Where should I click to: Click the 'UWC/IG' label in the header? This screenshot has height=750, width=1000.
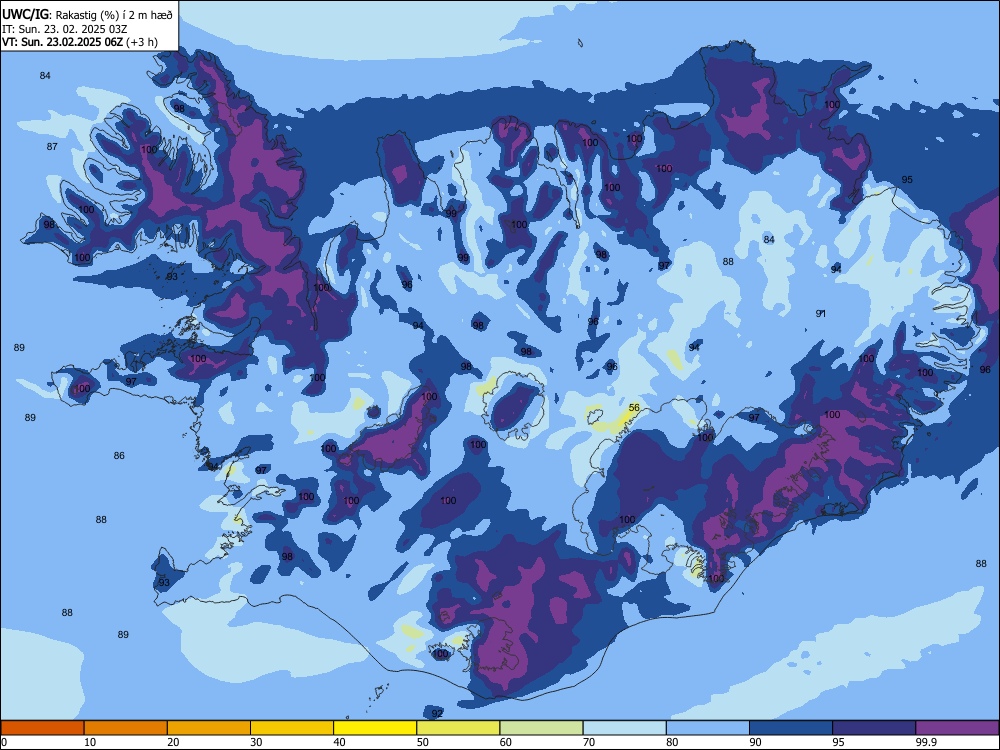click(27, 15)
